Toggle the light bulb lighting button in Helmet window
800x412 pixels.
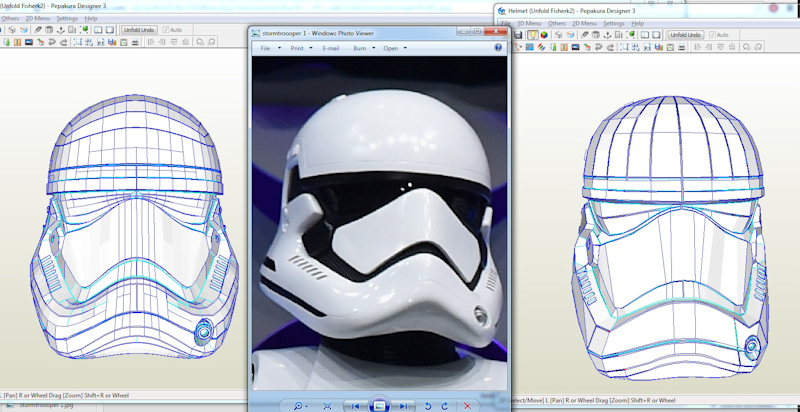pyautogui.click(x=533, y=35)
